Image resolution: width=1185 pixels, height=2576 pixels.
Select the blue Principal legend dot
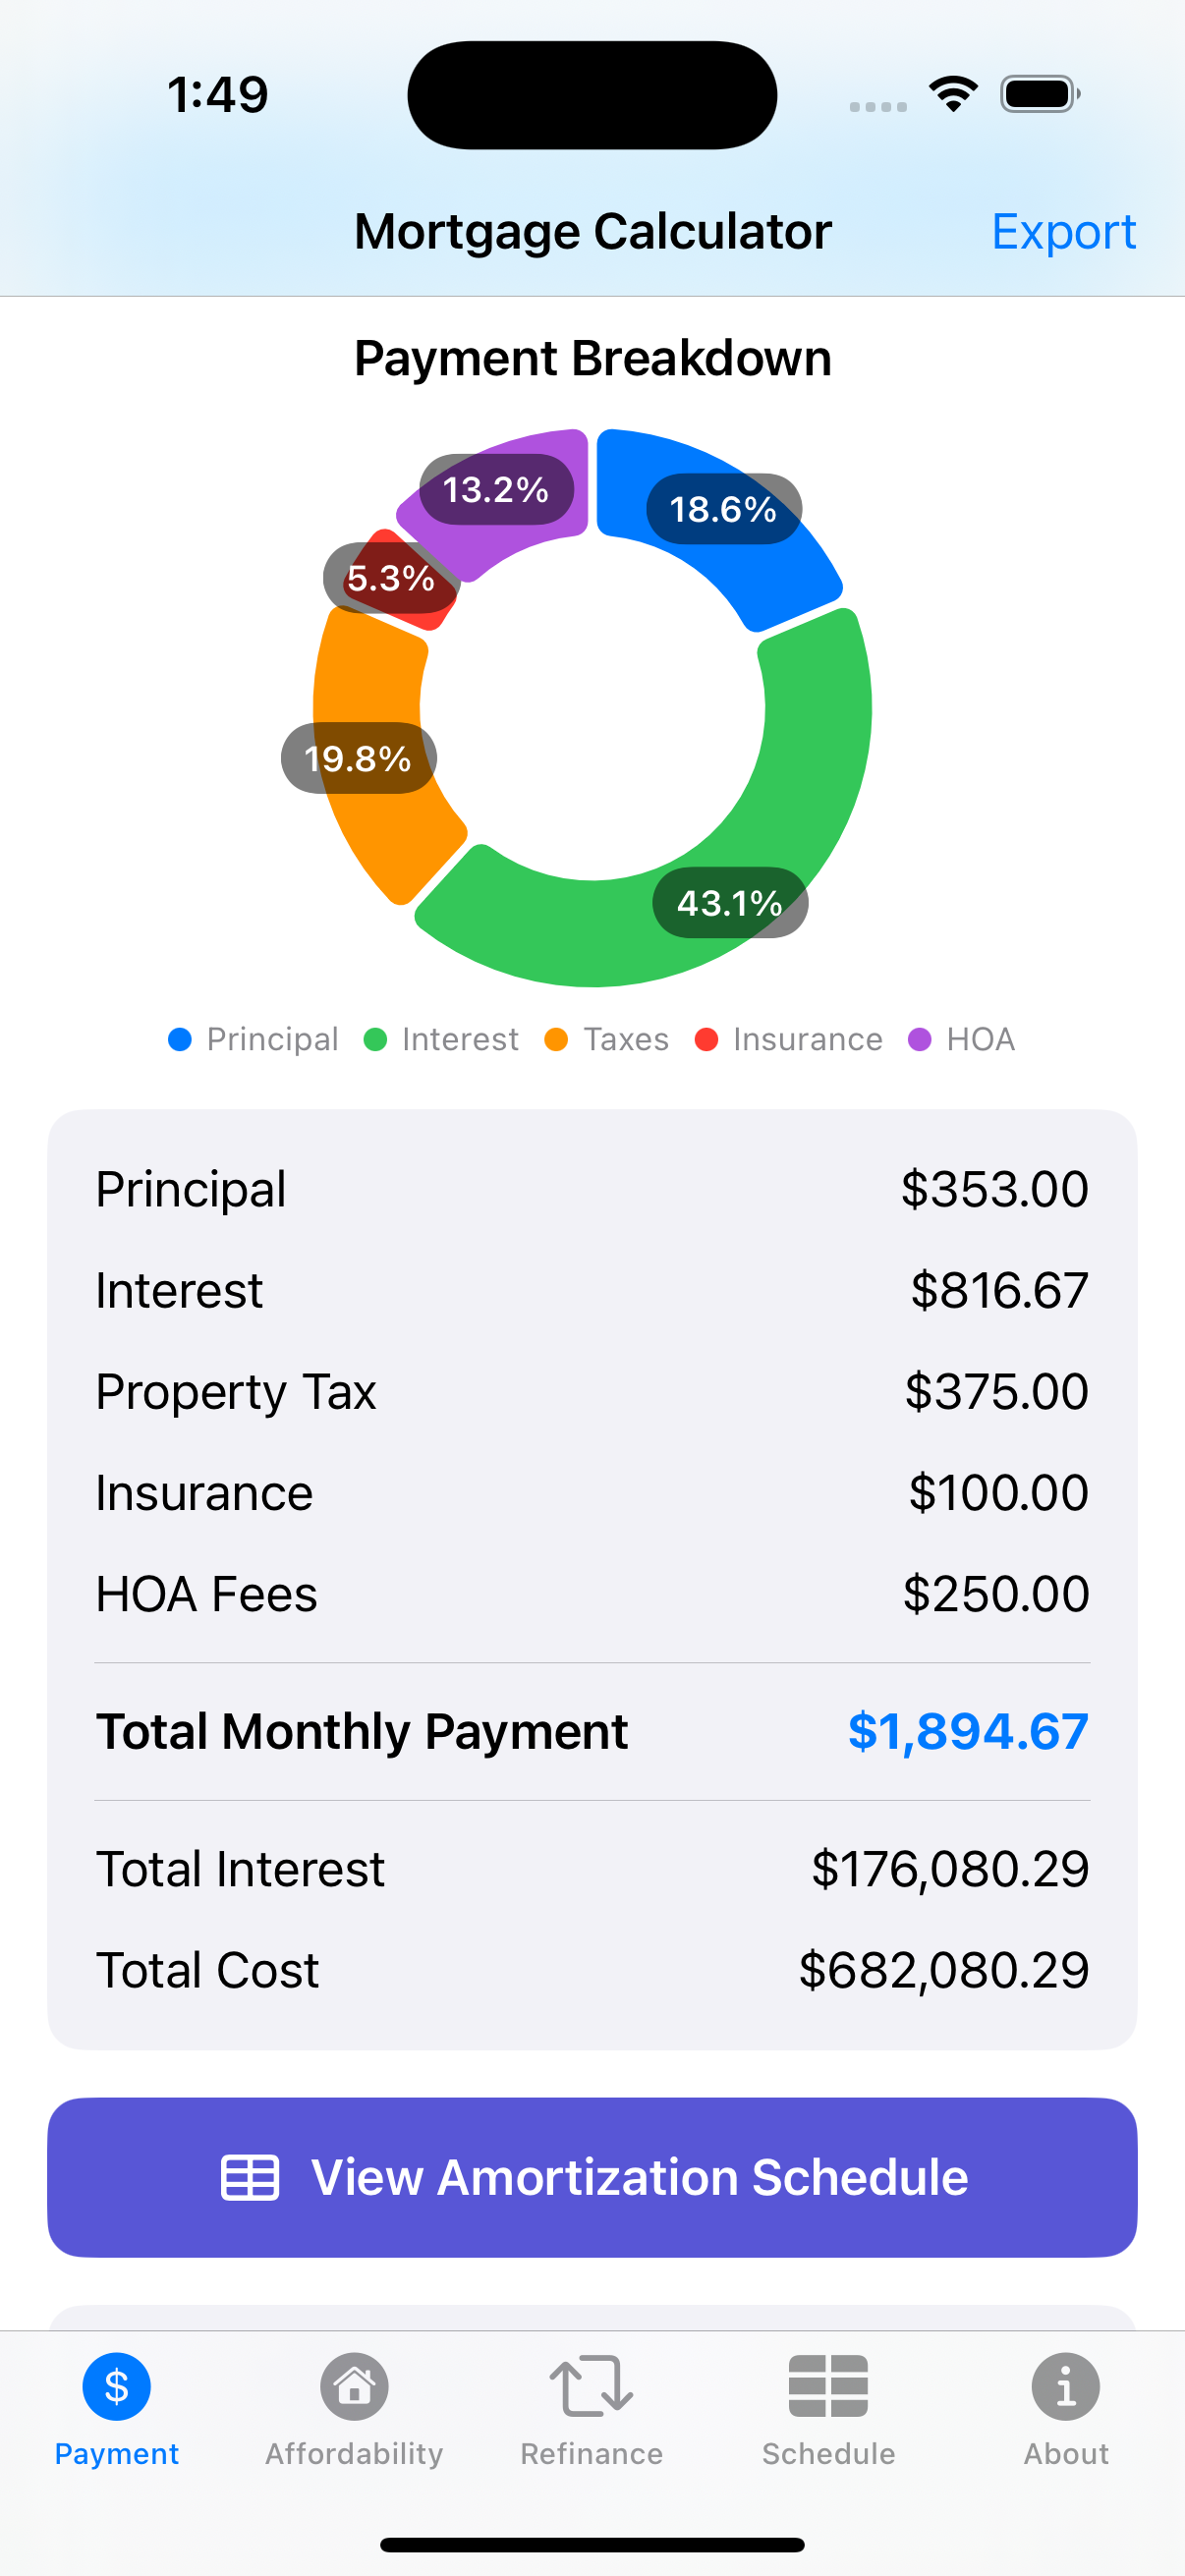tap(180, 1039)
